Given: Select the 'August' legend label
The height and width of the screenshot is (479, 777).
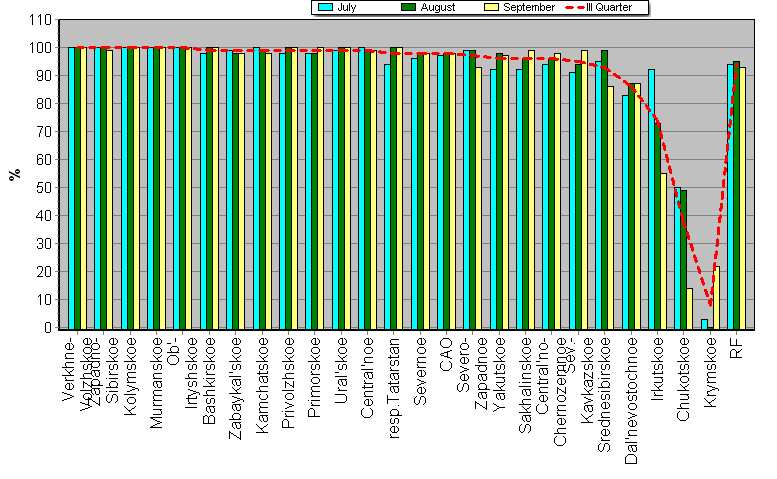Looking at the screenshot, I should pos(438,7).
